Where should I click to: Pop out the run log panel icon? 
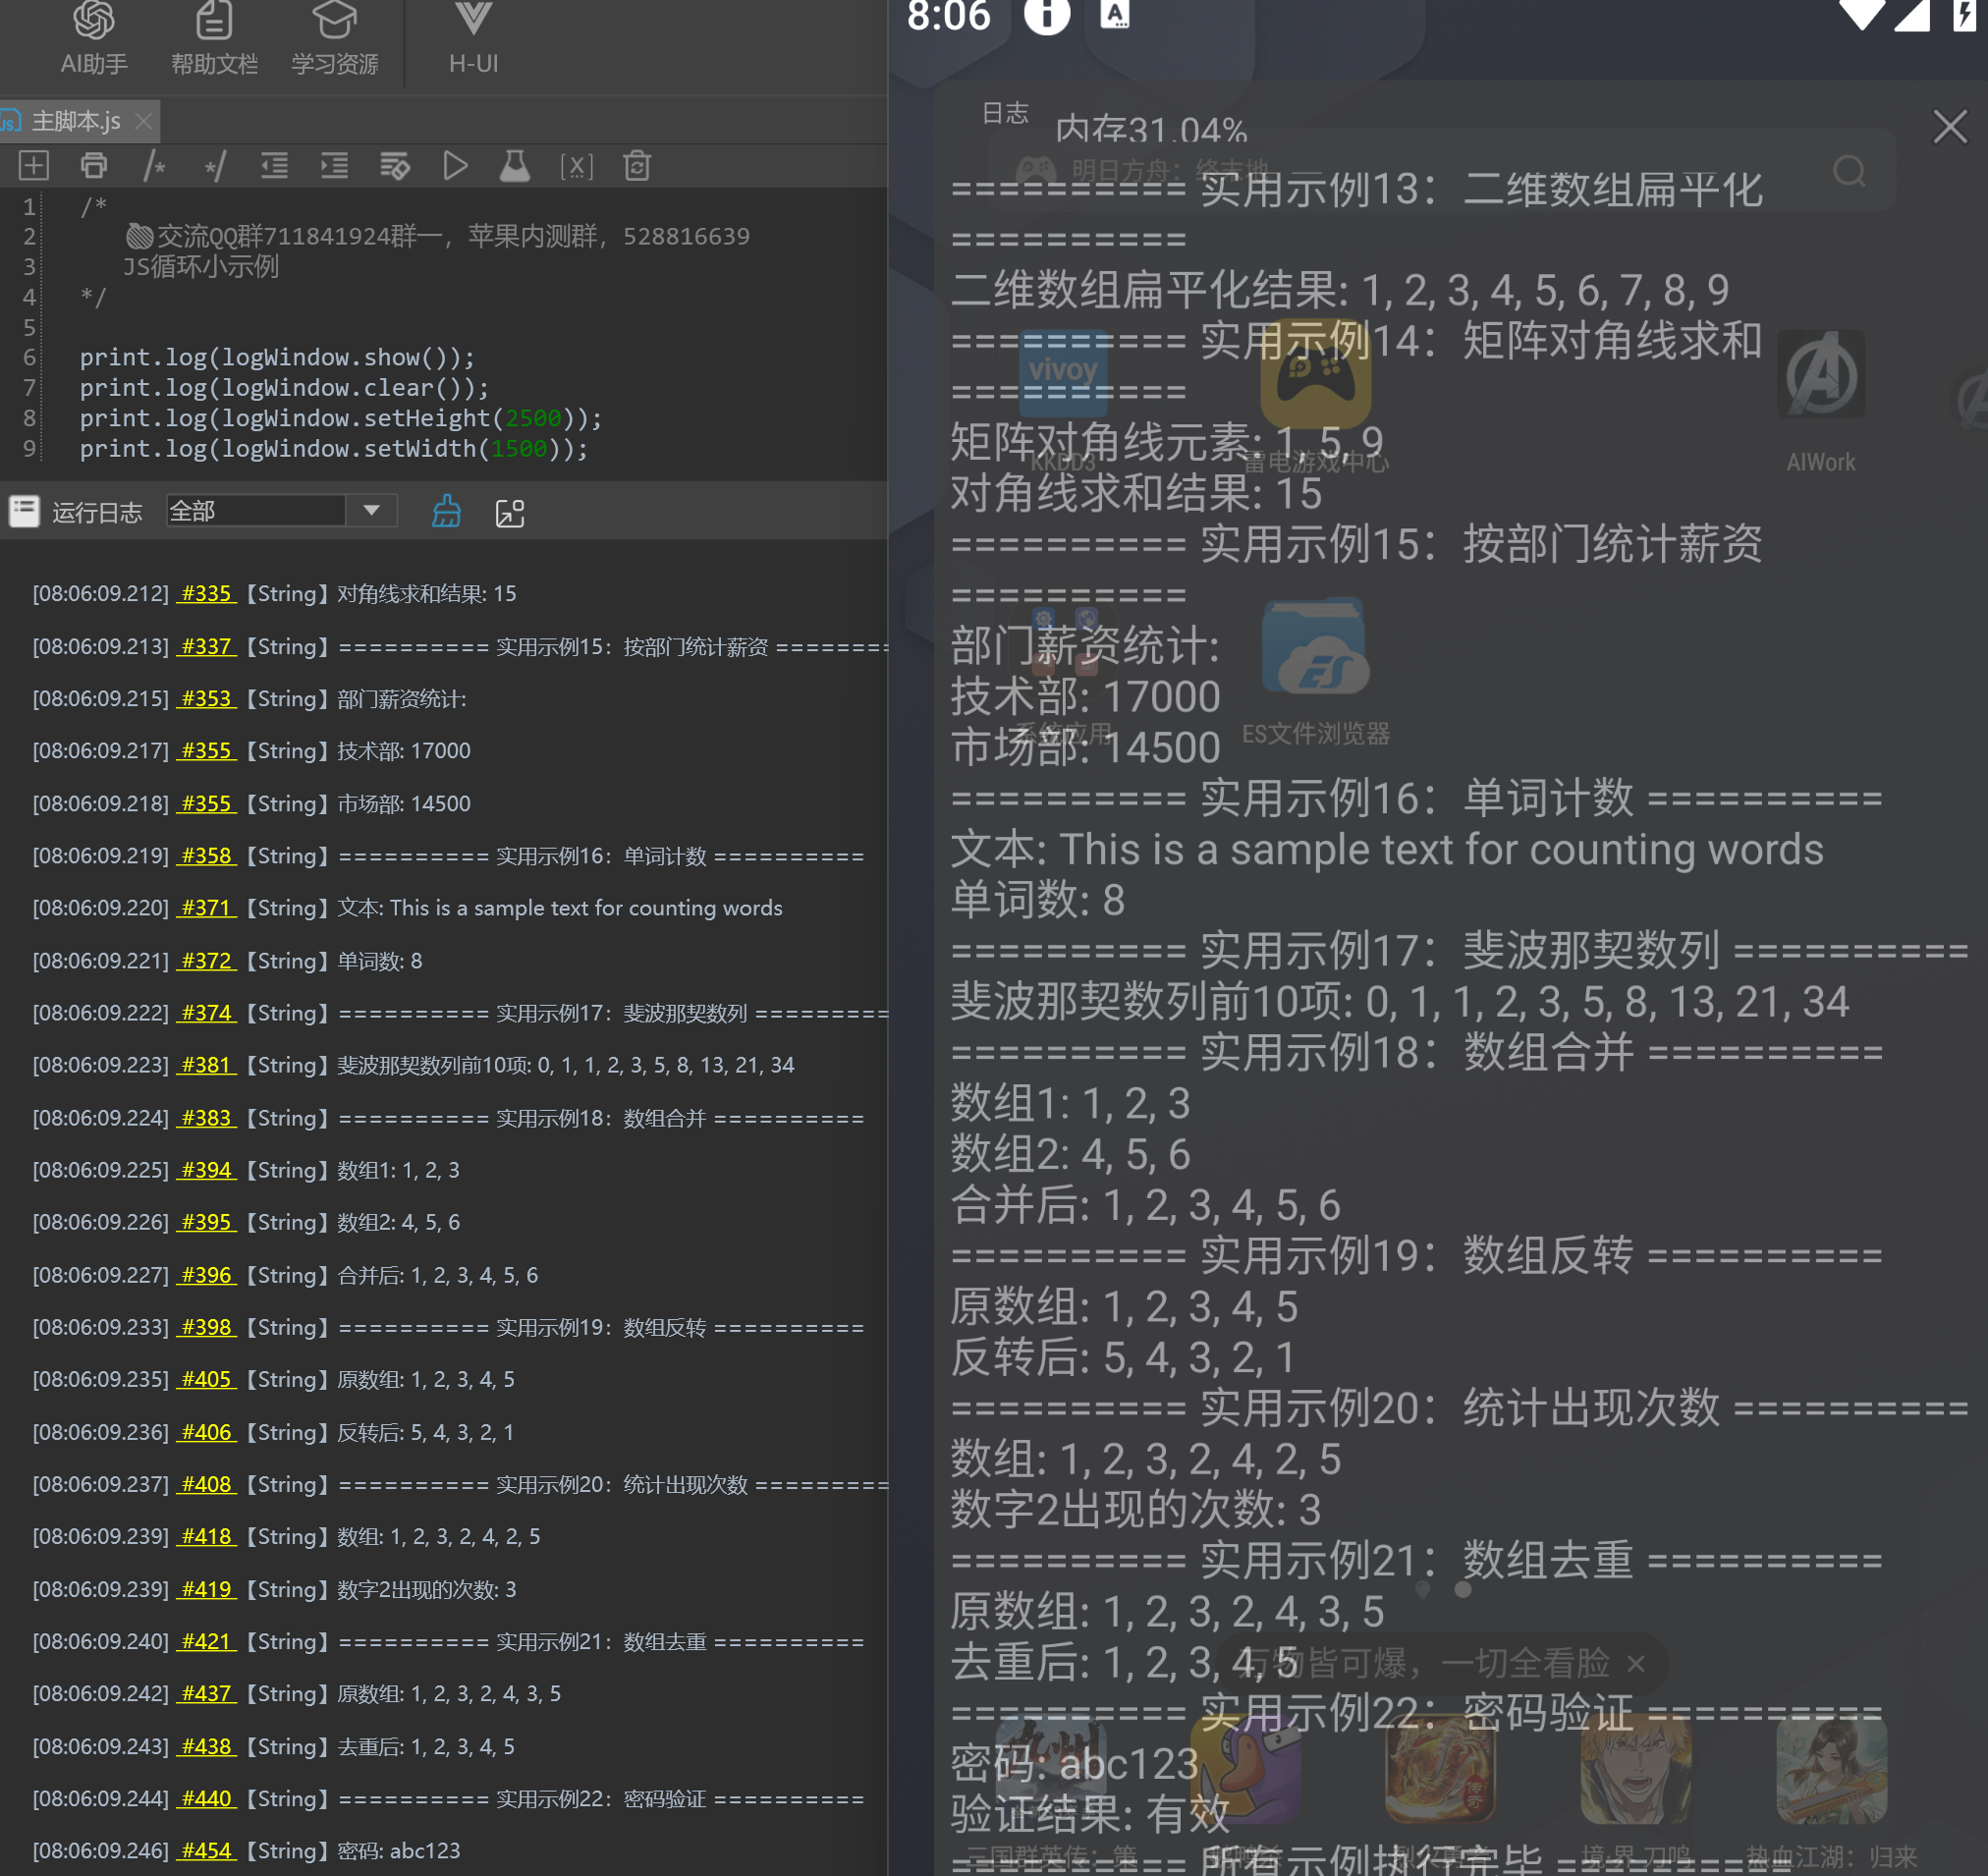coord(510,513)
